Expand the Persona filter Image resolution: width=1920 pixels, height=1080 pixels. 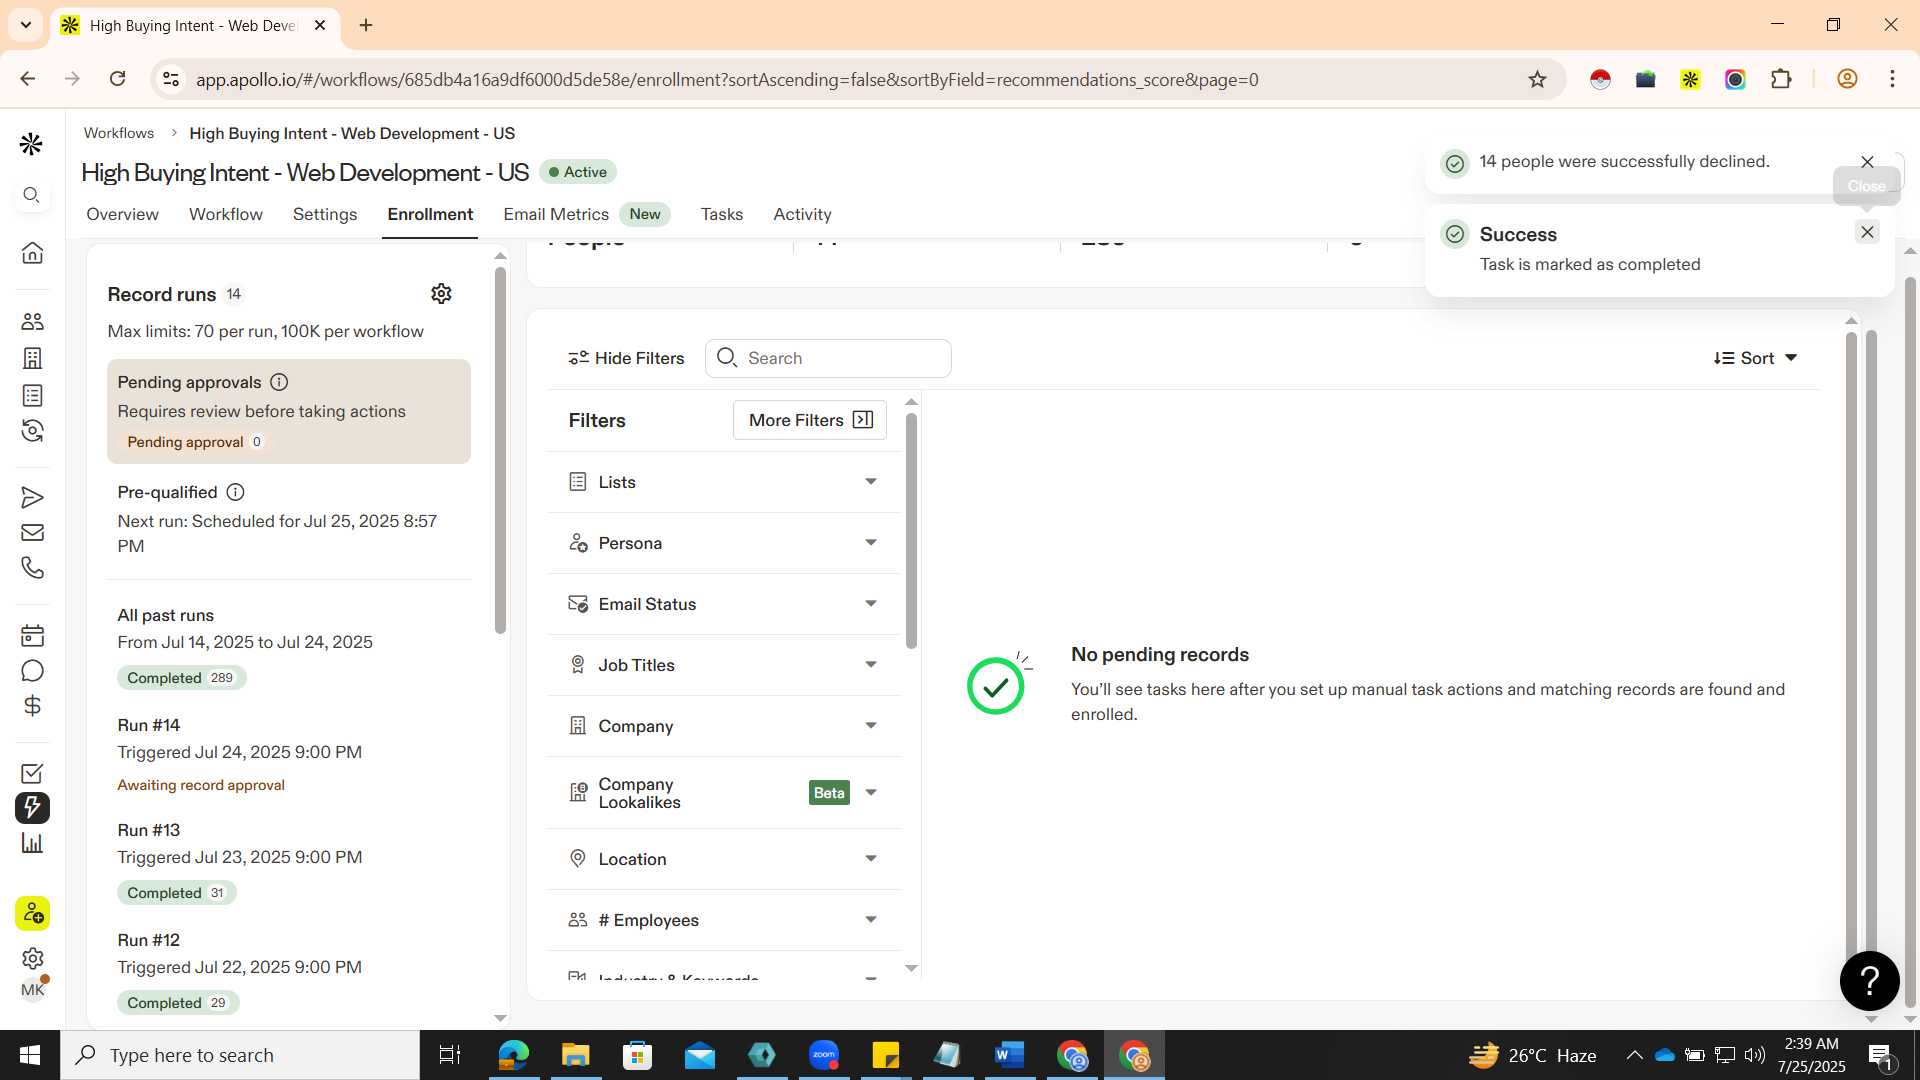724,543
